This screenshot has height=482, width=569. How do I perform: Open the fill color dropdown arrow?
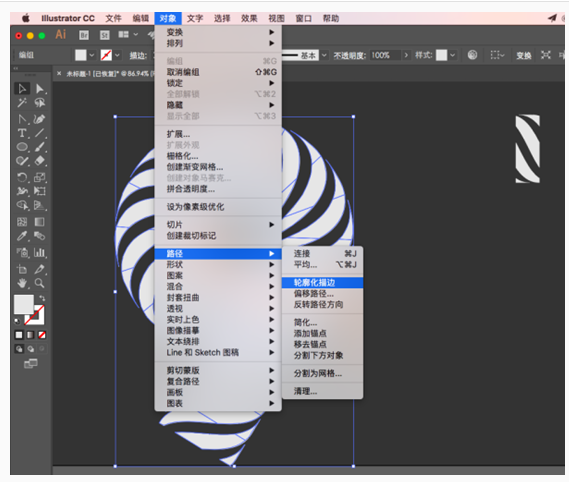point(92,55)
